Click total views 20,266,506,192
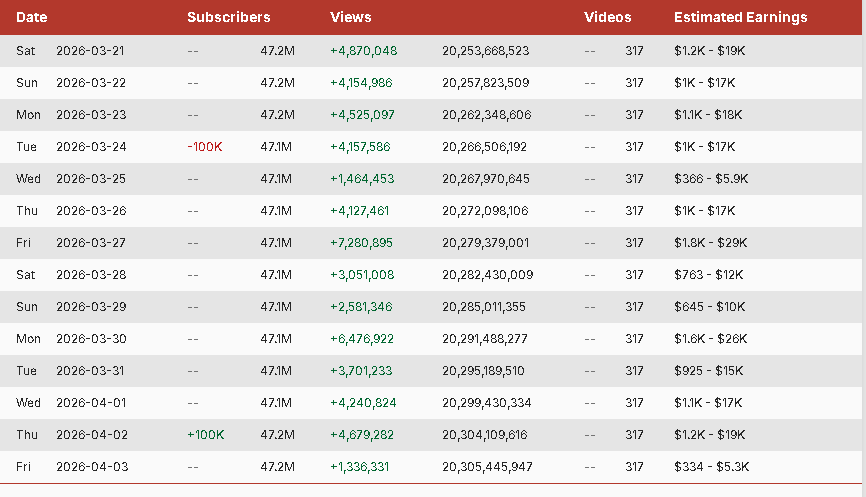The height and width of the screenshot is (497, 866). [x=484, y=147]
